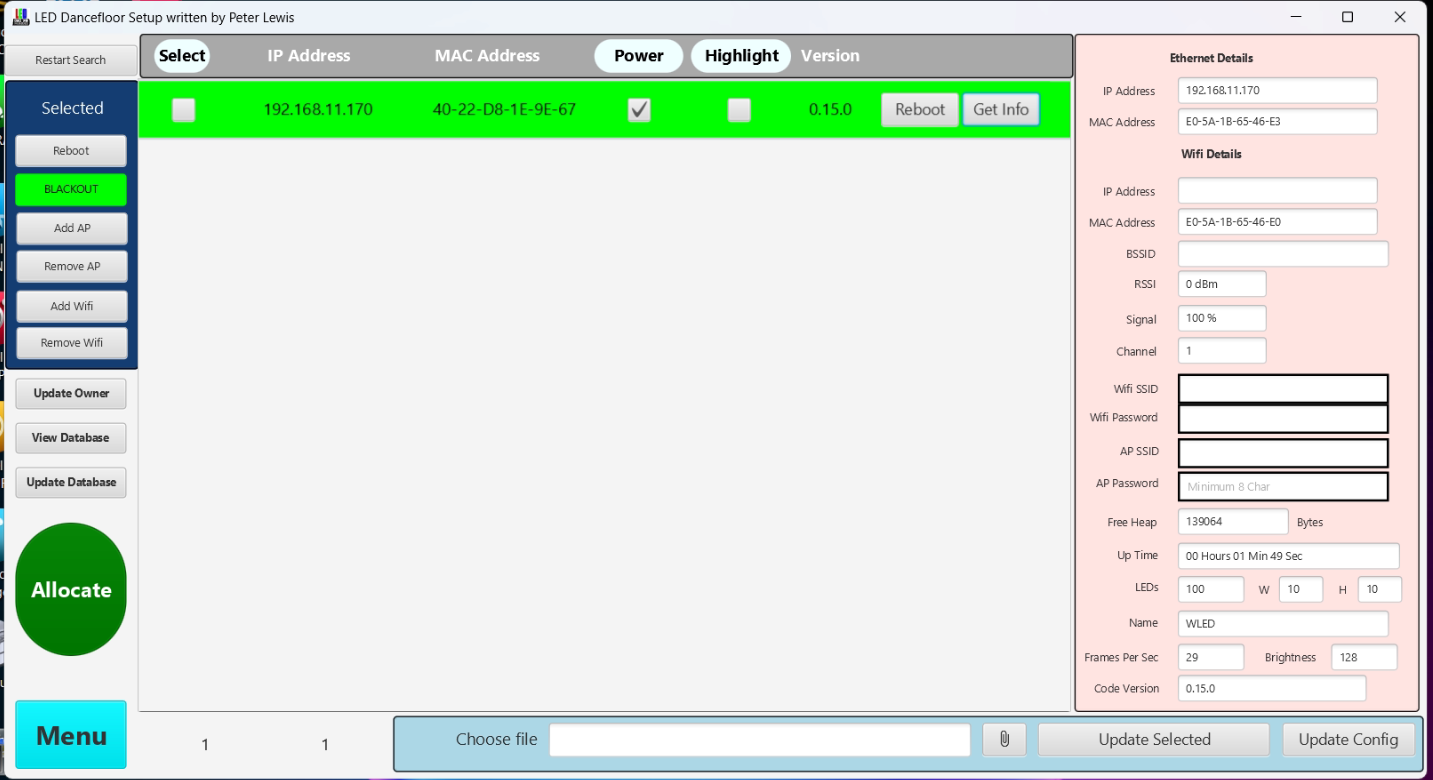
Task: Click the Wifi Details heading
Action: 1211,154
